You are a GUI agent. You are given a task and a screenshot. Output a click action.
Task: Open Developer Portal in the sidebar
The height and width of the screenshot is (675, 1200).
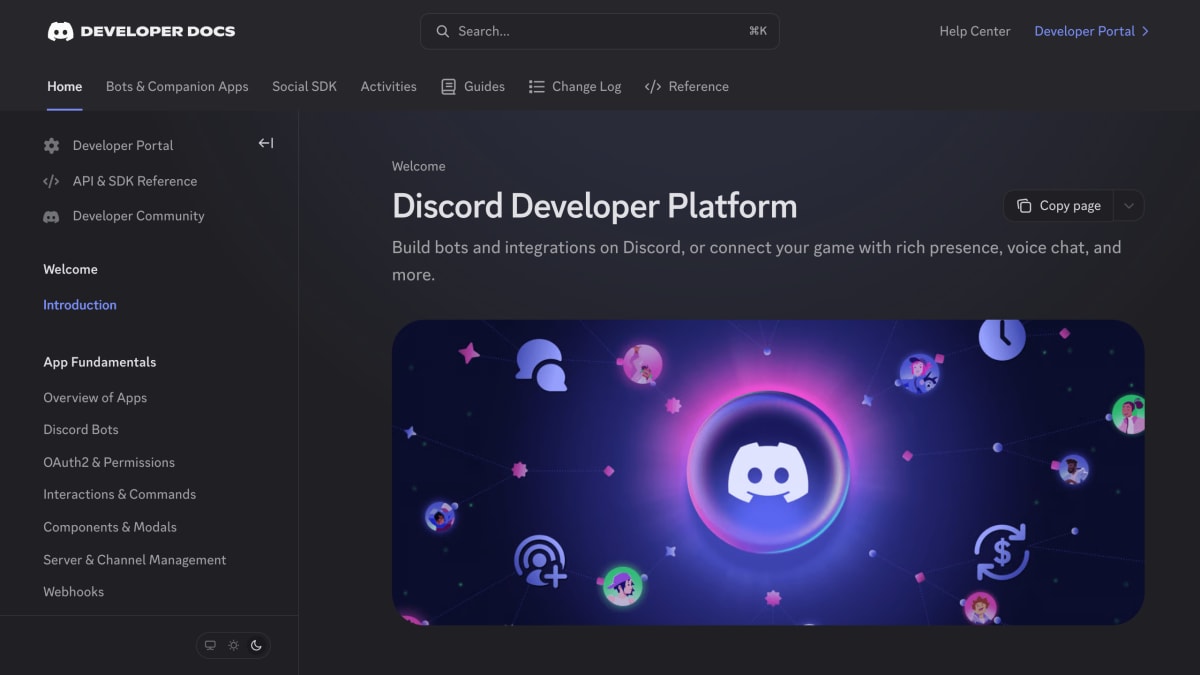(x=123, y=146)
